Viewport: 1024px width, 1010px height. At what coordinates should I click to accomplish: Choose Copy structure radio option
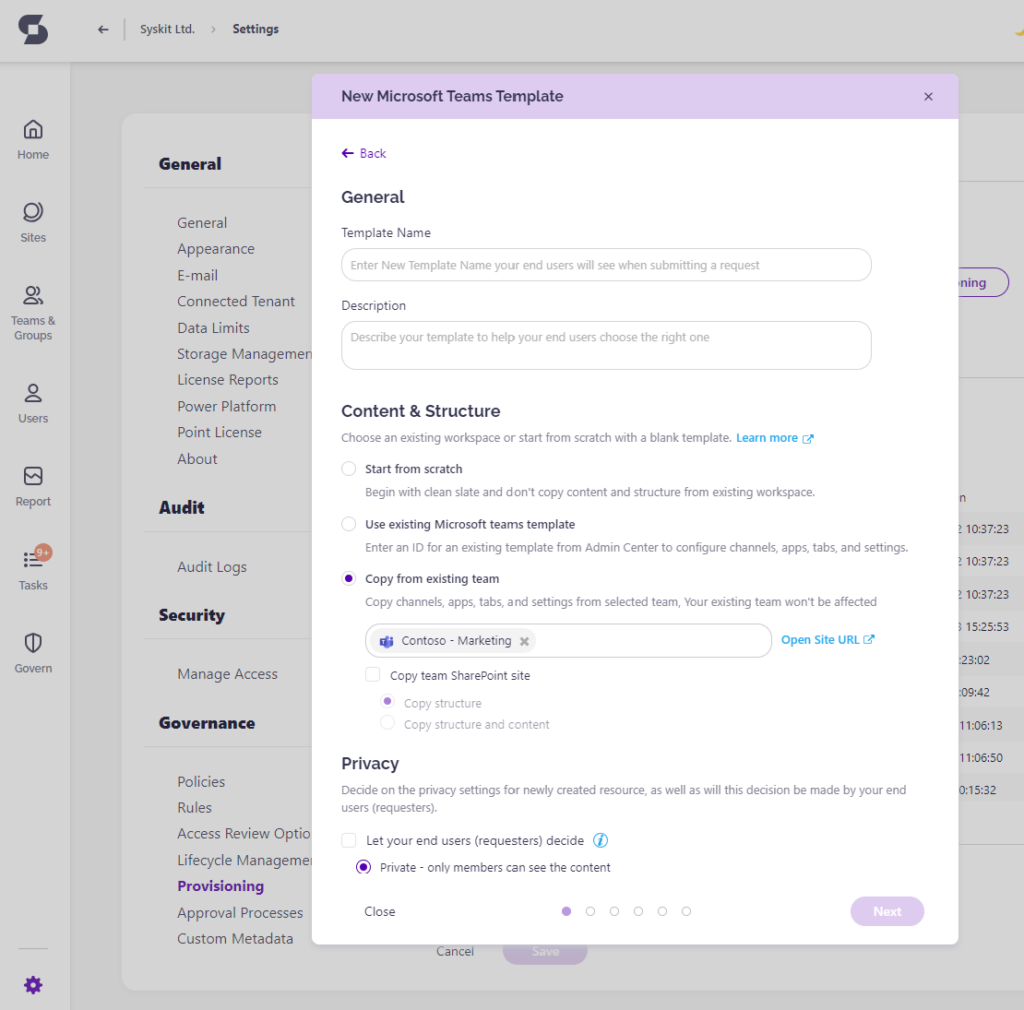[387, 701]
